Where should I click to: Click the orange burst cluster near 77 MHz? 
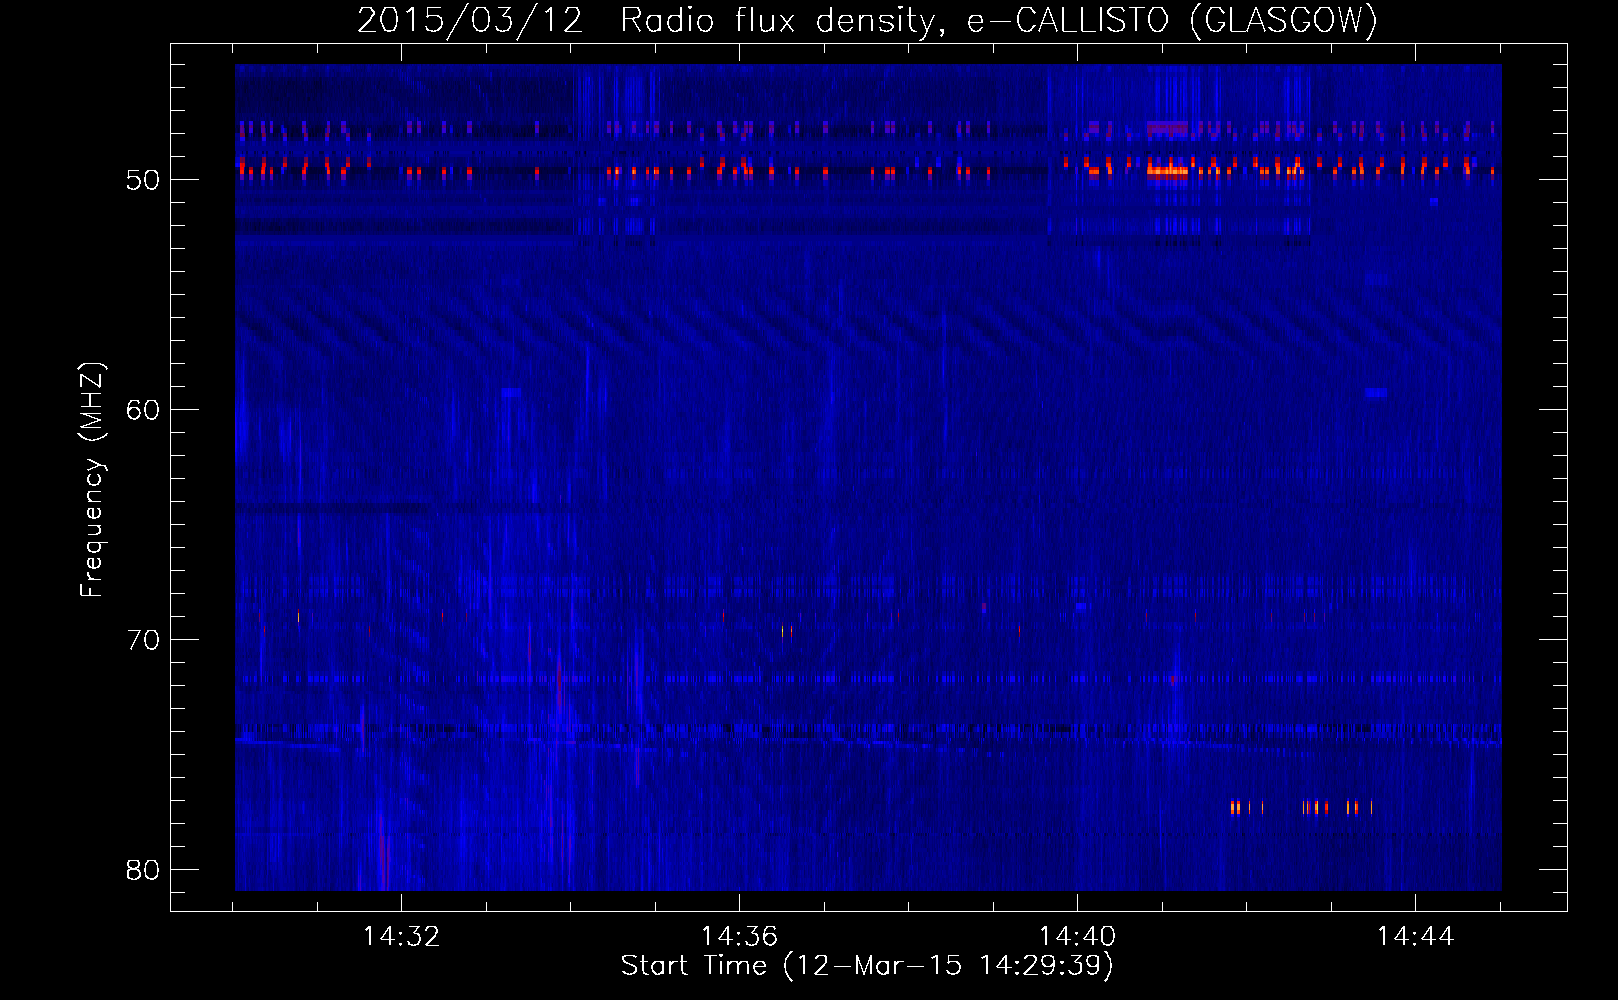(x=1301, y=807)
